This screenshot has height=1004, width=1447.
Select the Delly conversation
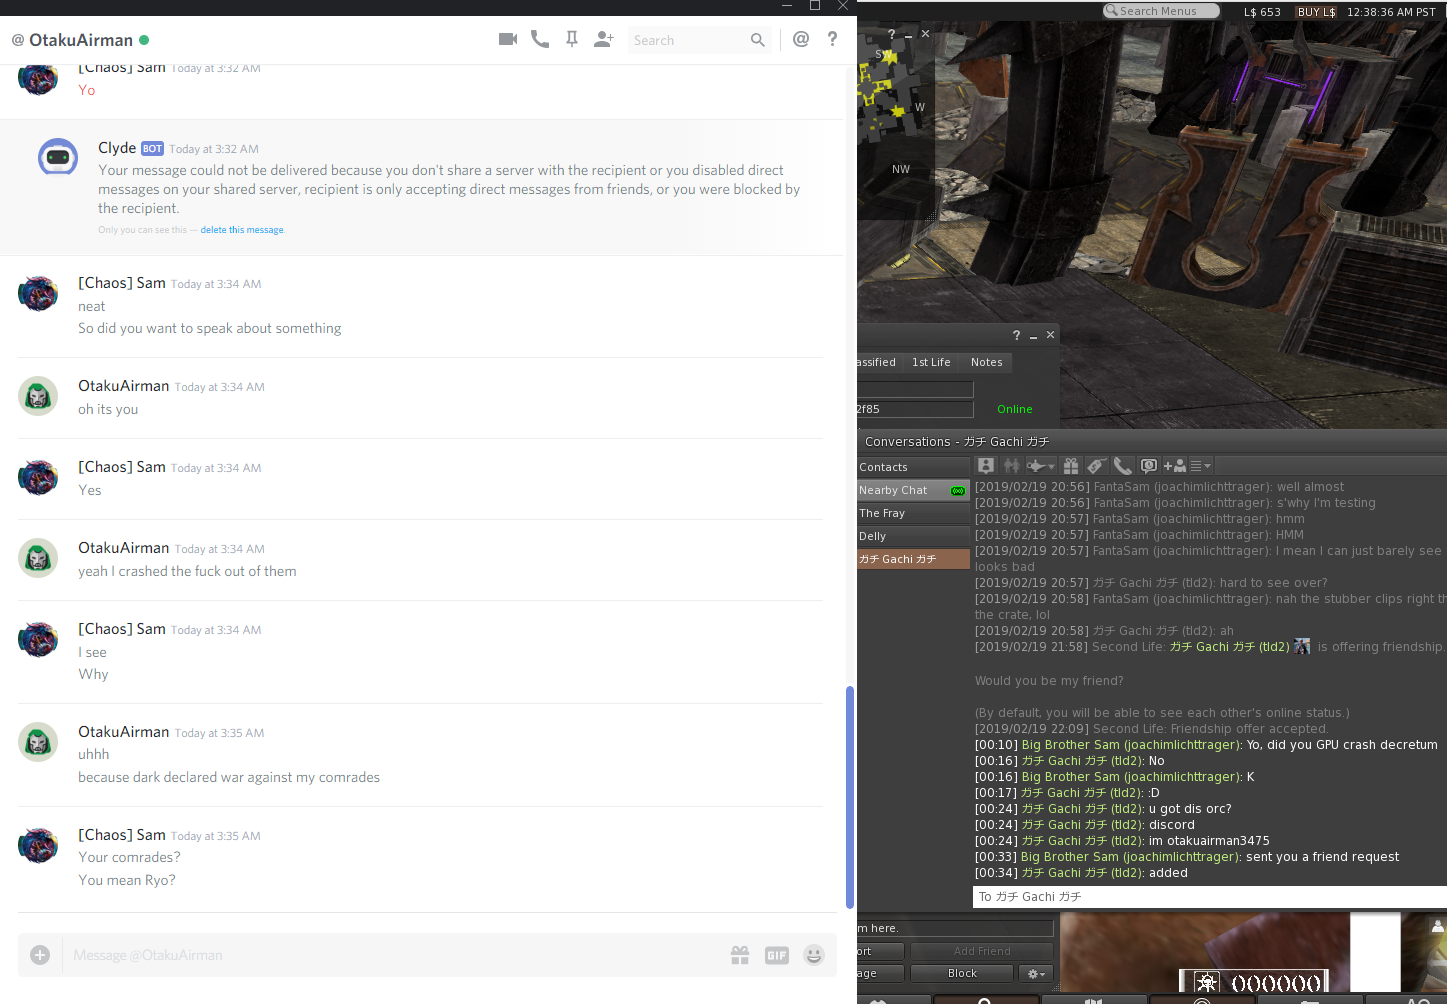913,536
